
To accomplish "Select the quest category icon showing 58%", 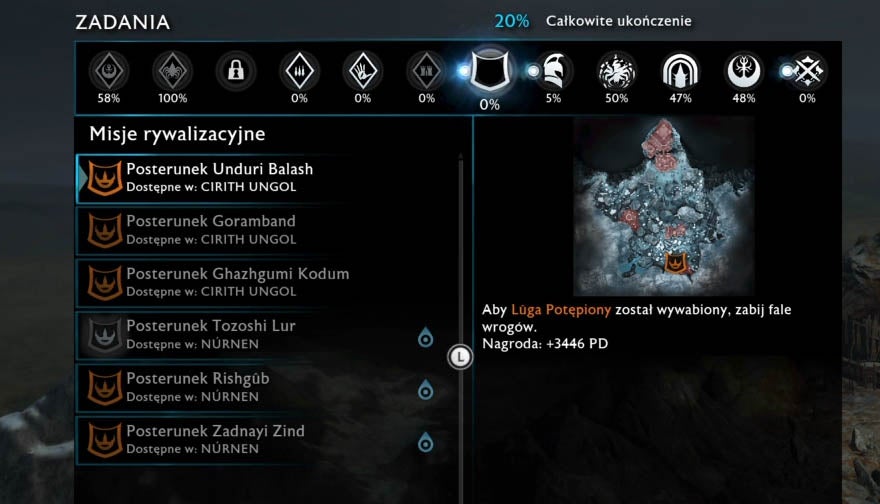I will (109, 71).
